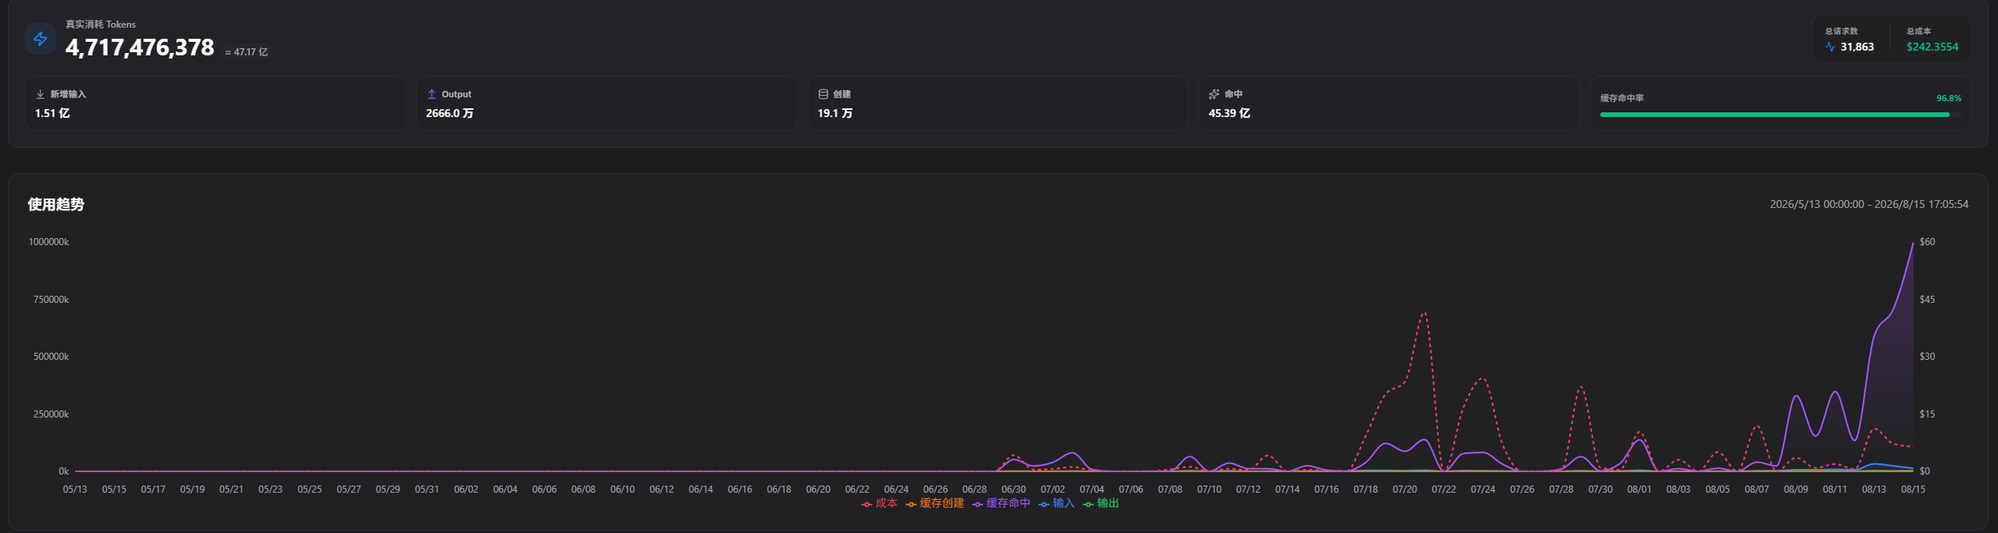This screenshot has width=1998, height=533.
Task: Click the total cost value $242.3554
Action: coord(1932,47)
